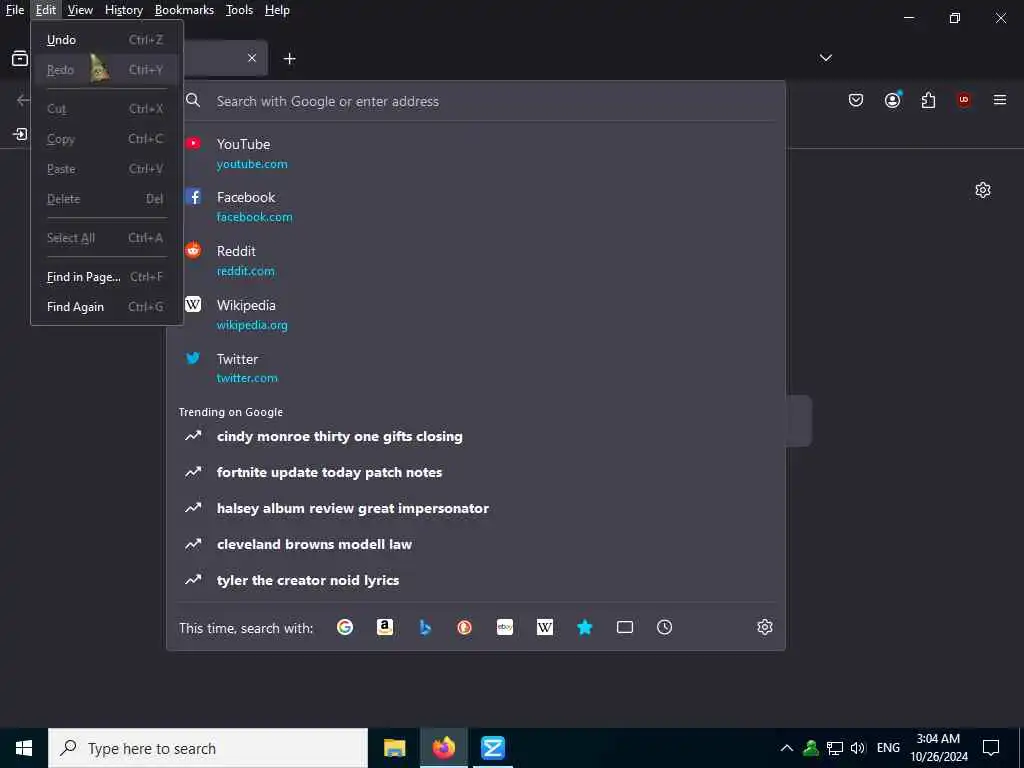Click the Save to Pocket icon

pos(856,100)
